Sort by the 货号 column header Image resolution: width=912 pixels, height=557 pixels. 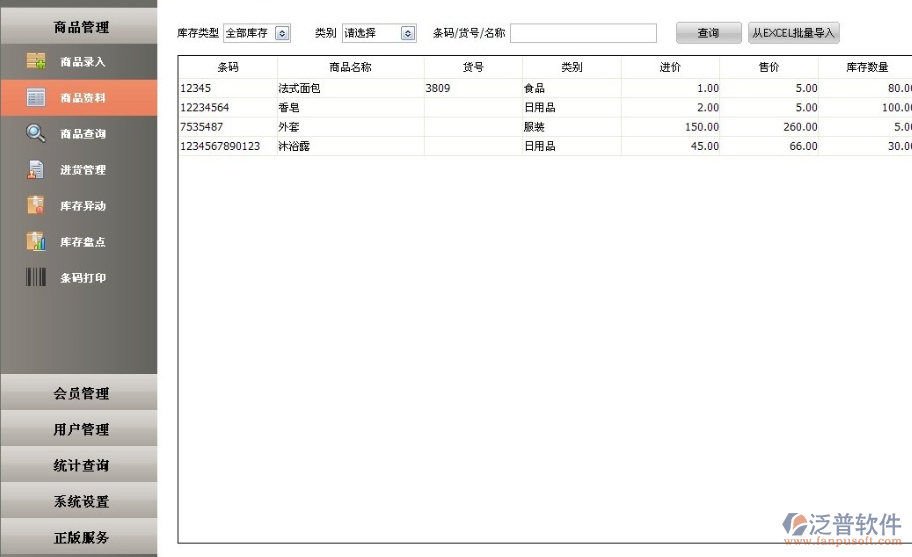473,67
